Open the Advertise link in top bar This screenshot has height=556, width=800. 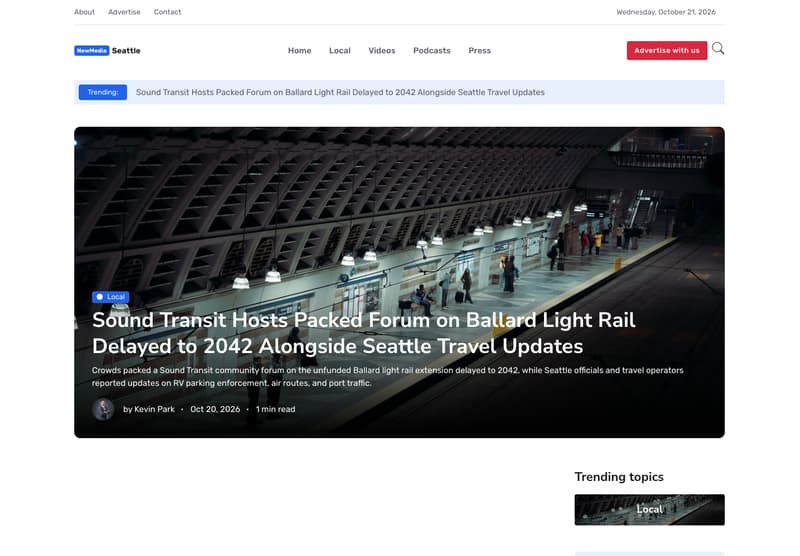tap(124, 12)
